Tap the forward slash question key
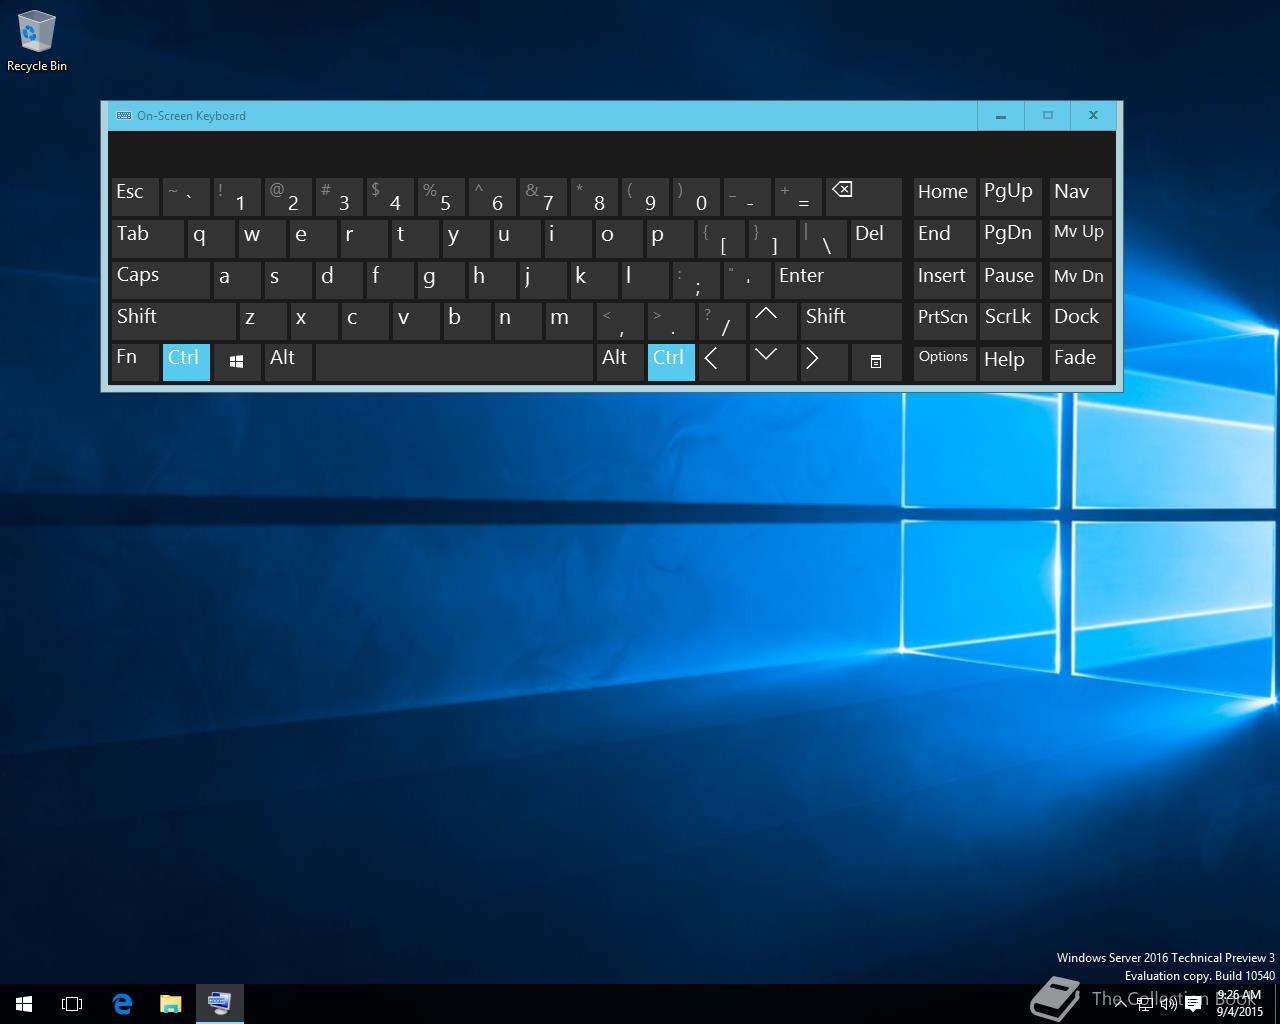The height and width of the screenshot is (1024, 1280). click(722, 320)
